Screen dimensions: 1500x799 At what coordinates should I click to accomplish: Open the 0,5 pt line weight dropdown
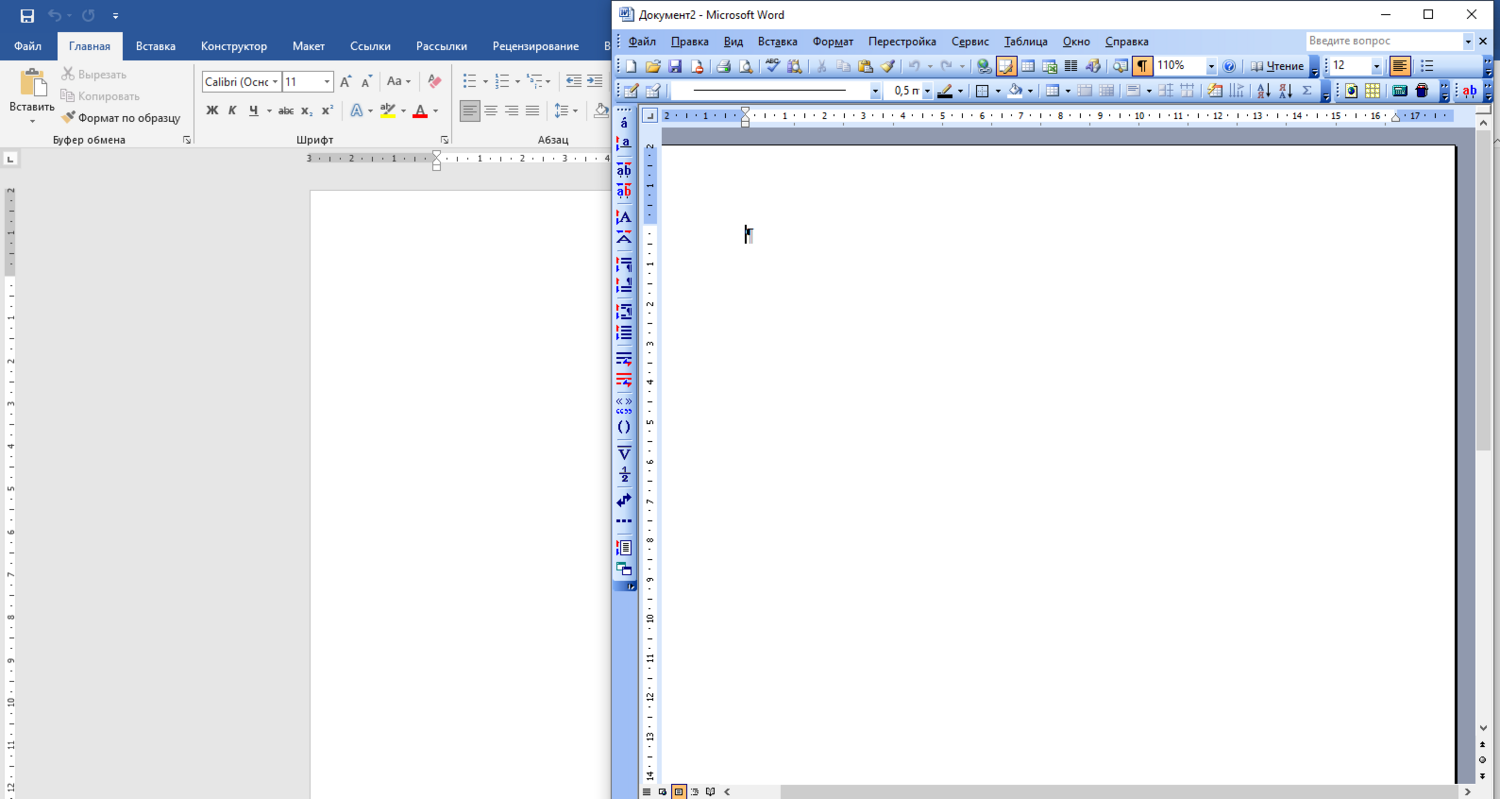pyautogui.click(x=927, y=91)
